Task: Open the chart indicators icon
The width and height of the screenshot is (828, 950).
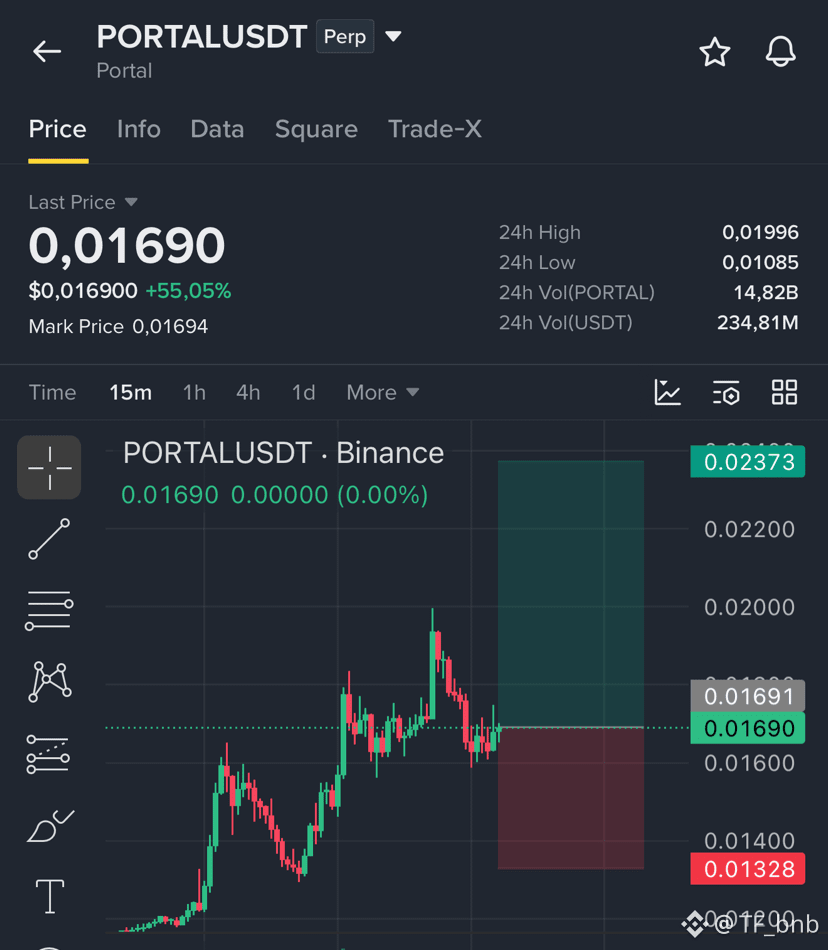Action: [x=667, y=392]
